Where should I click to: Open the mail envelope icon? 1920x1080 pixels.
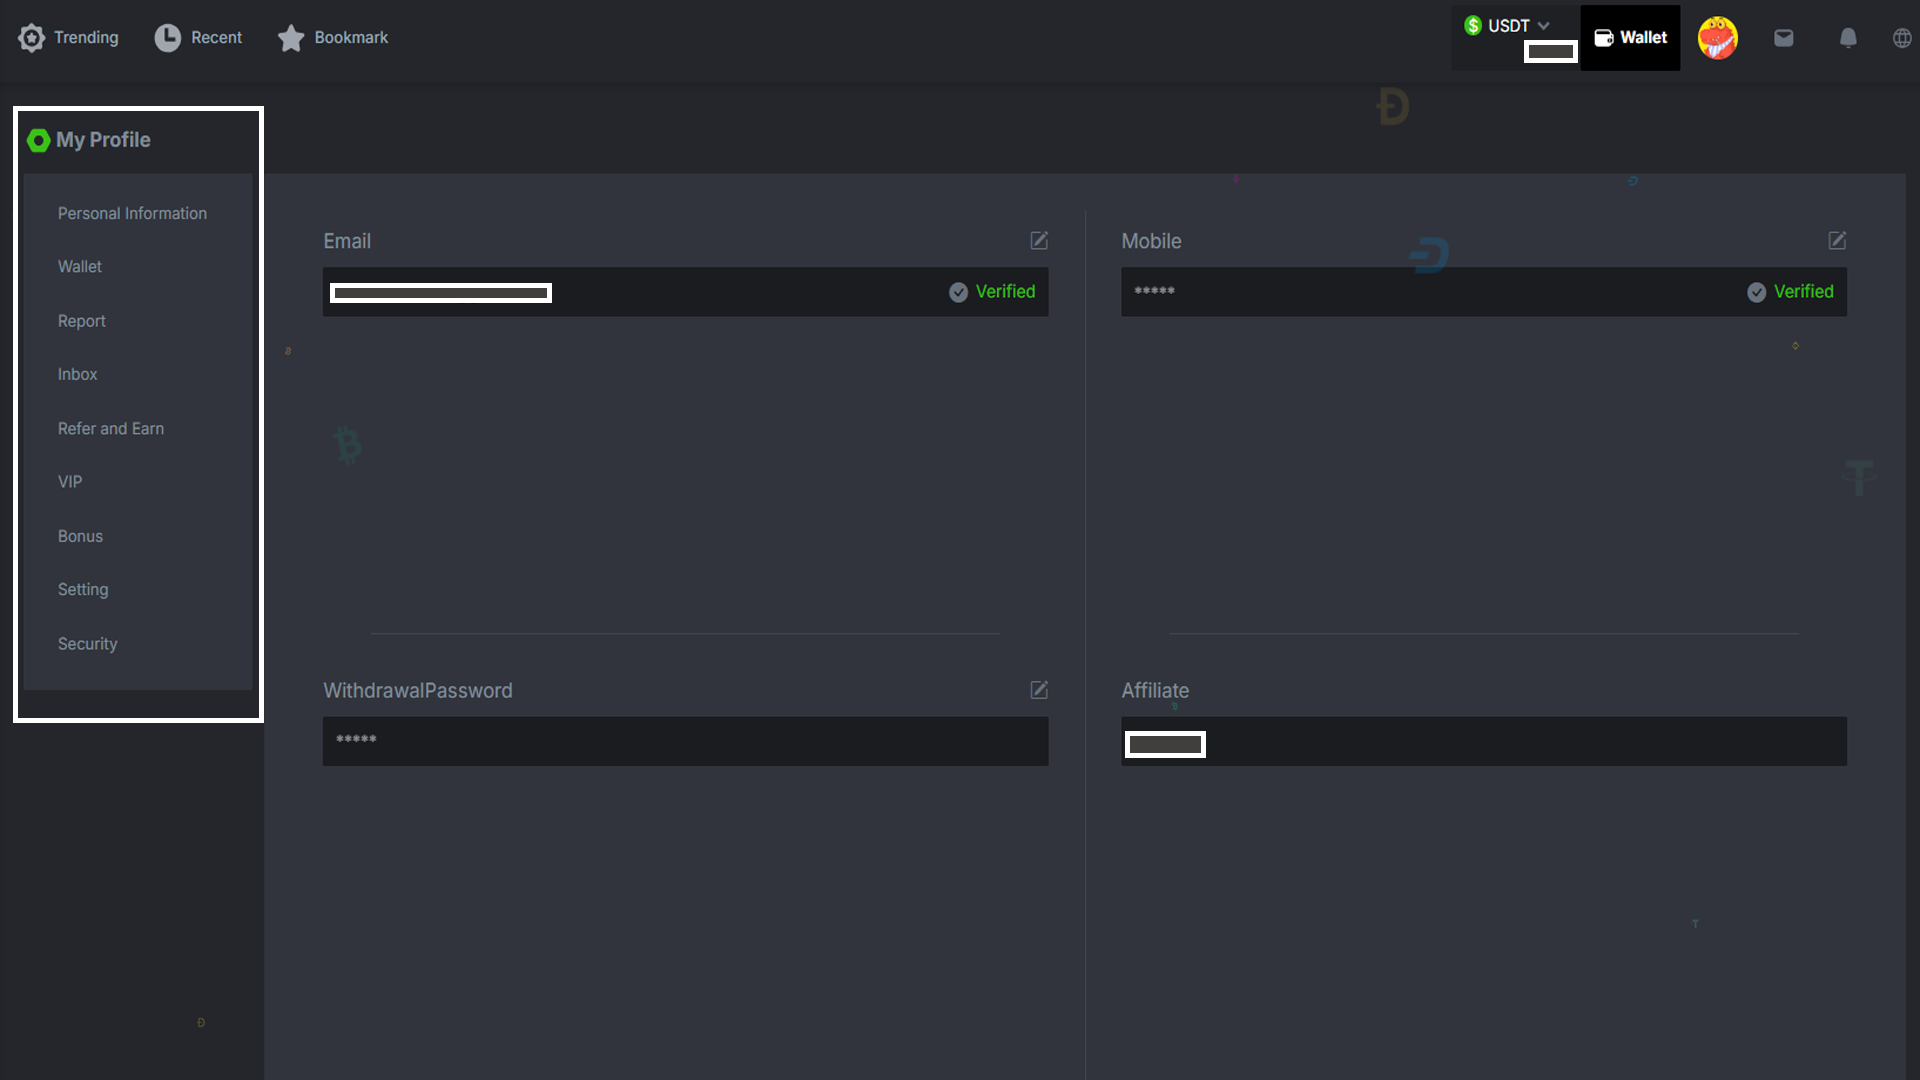pos(1783,38)
